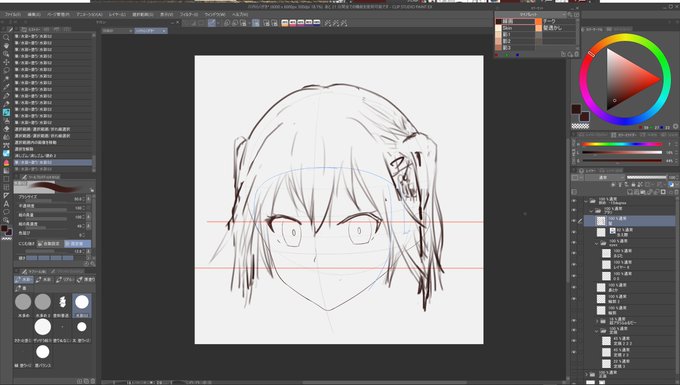
Task: Expand the collapsed 16% folder
Action: pyautogui.click(x=597, y=321)
